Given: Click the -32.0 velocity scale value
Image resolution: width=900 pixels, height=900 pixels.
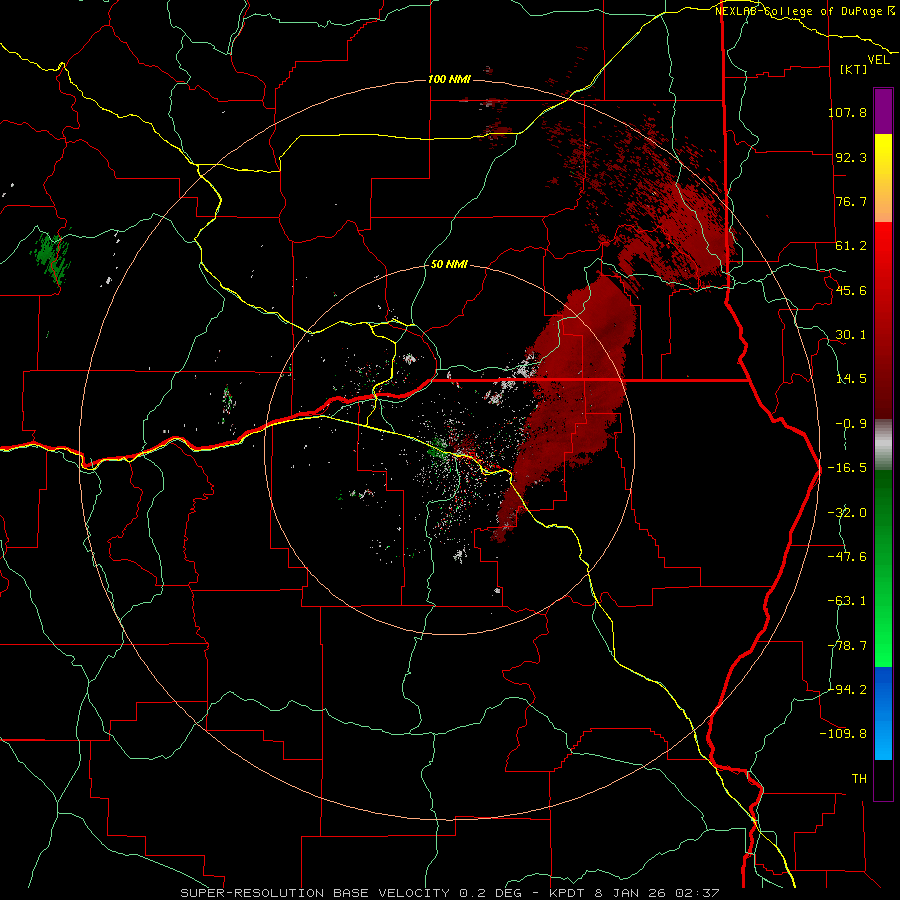Looking at the screenshot, I should pyautogui.click(x=847, y=513).
